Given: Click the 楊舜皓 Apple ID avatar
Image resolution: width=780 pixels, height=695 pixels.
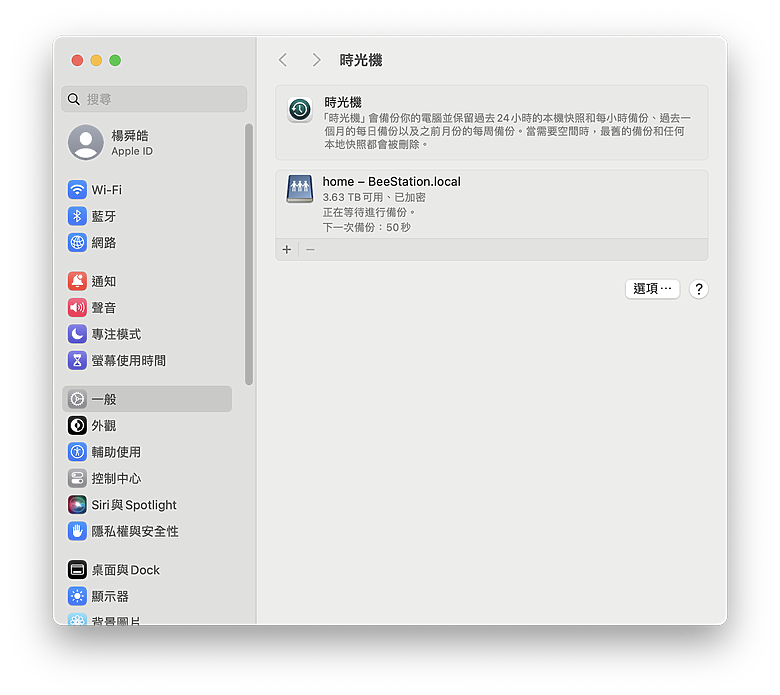Looking at the screenshot, I should pyautogui.click(x=86, y=142).
